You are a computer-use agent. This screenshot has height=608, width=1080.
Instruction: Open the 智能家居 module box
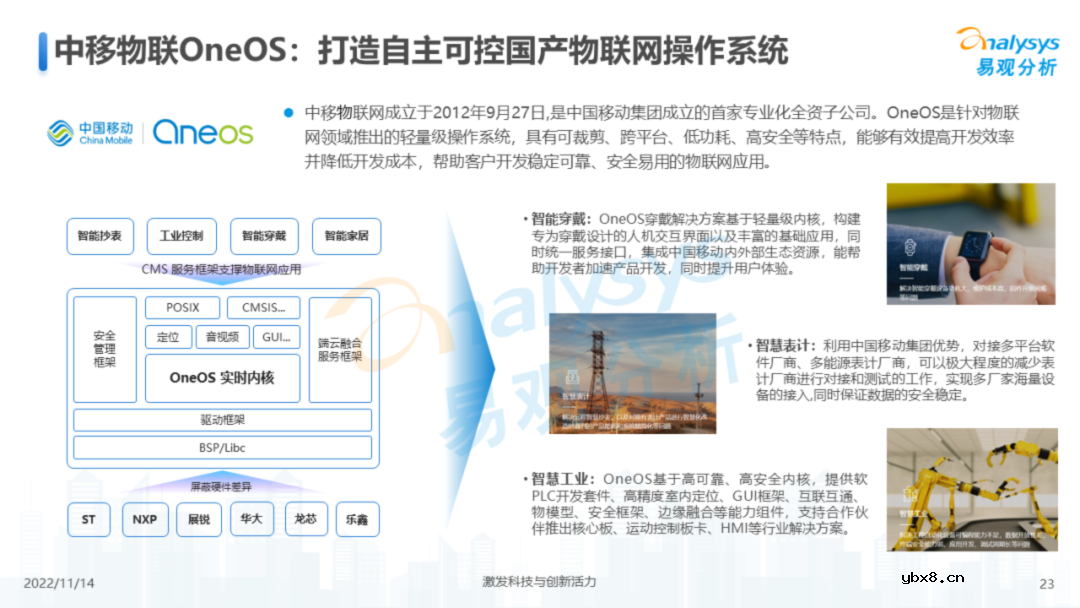click(344, 236)
